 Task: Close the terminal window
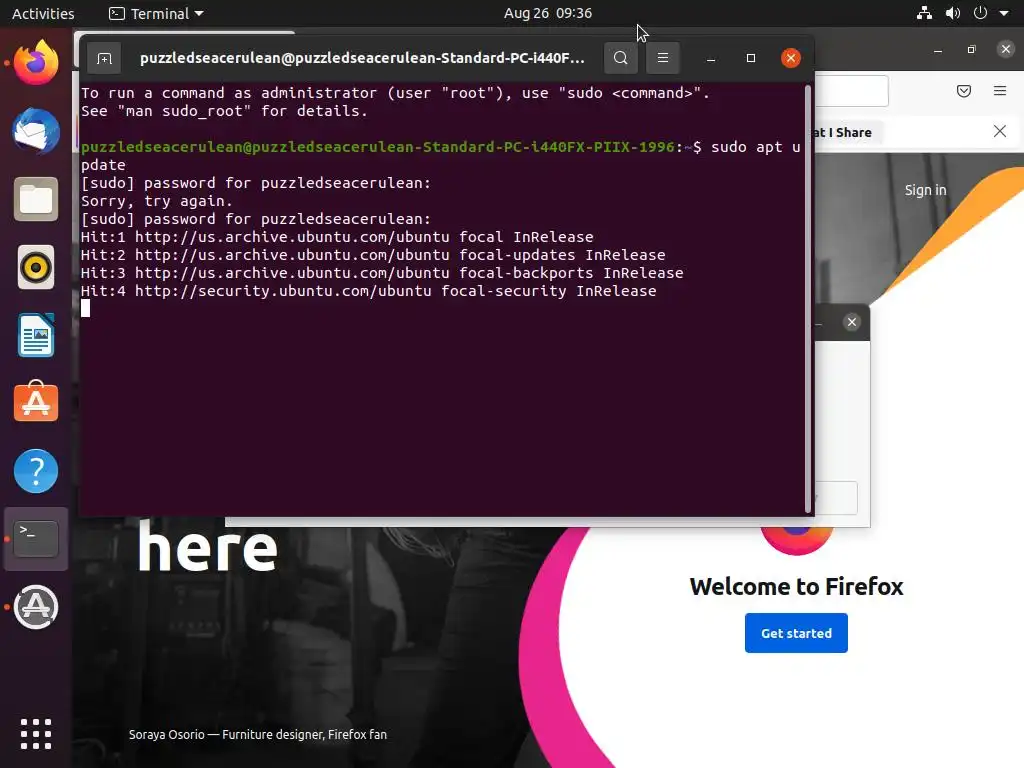tap(791, 58)
